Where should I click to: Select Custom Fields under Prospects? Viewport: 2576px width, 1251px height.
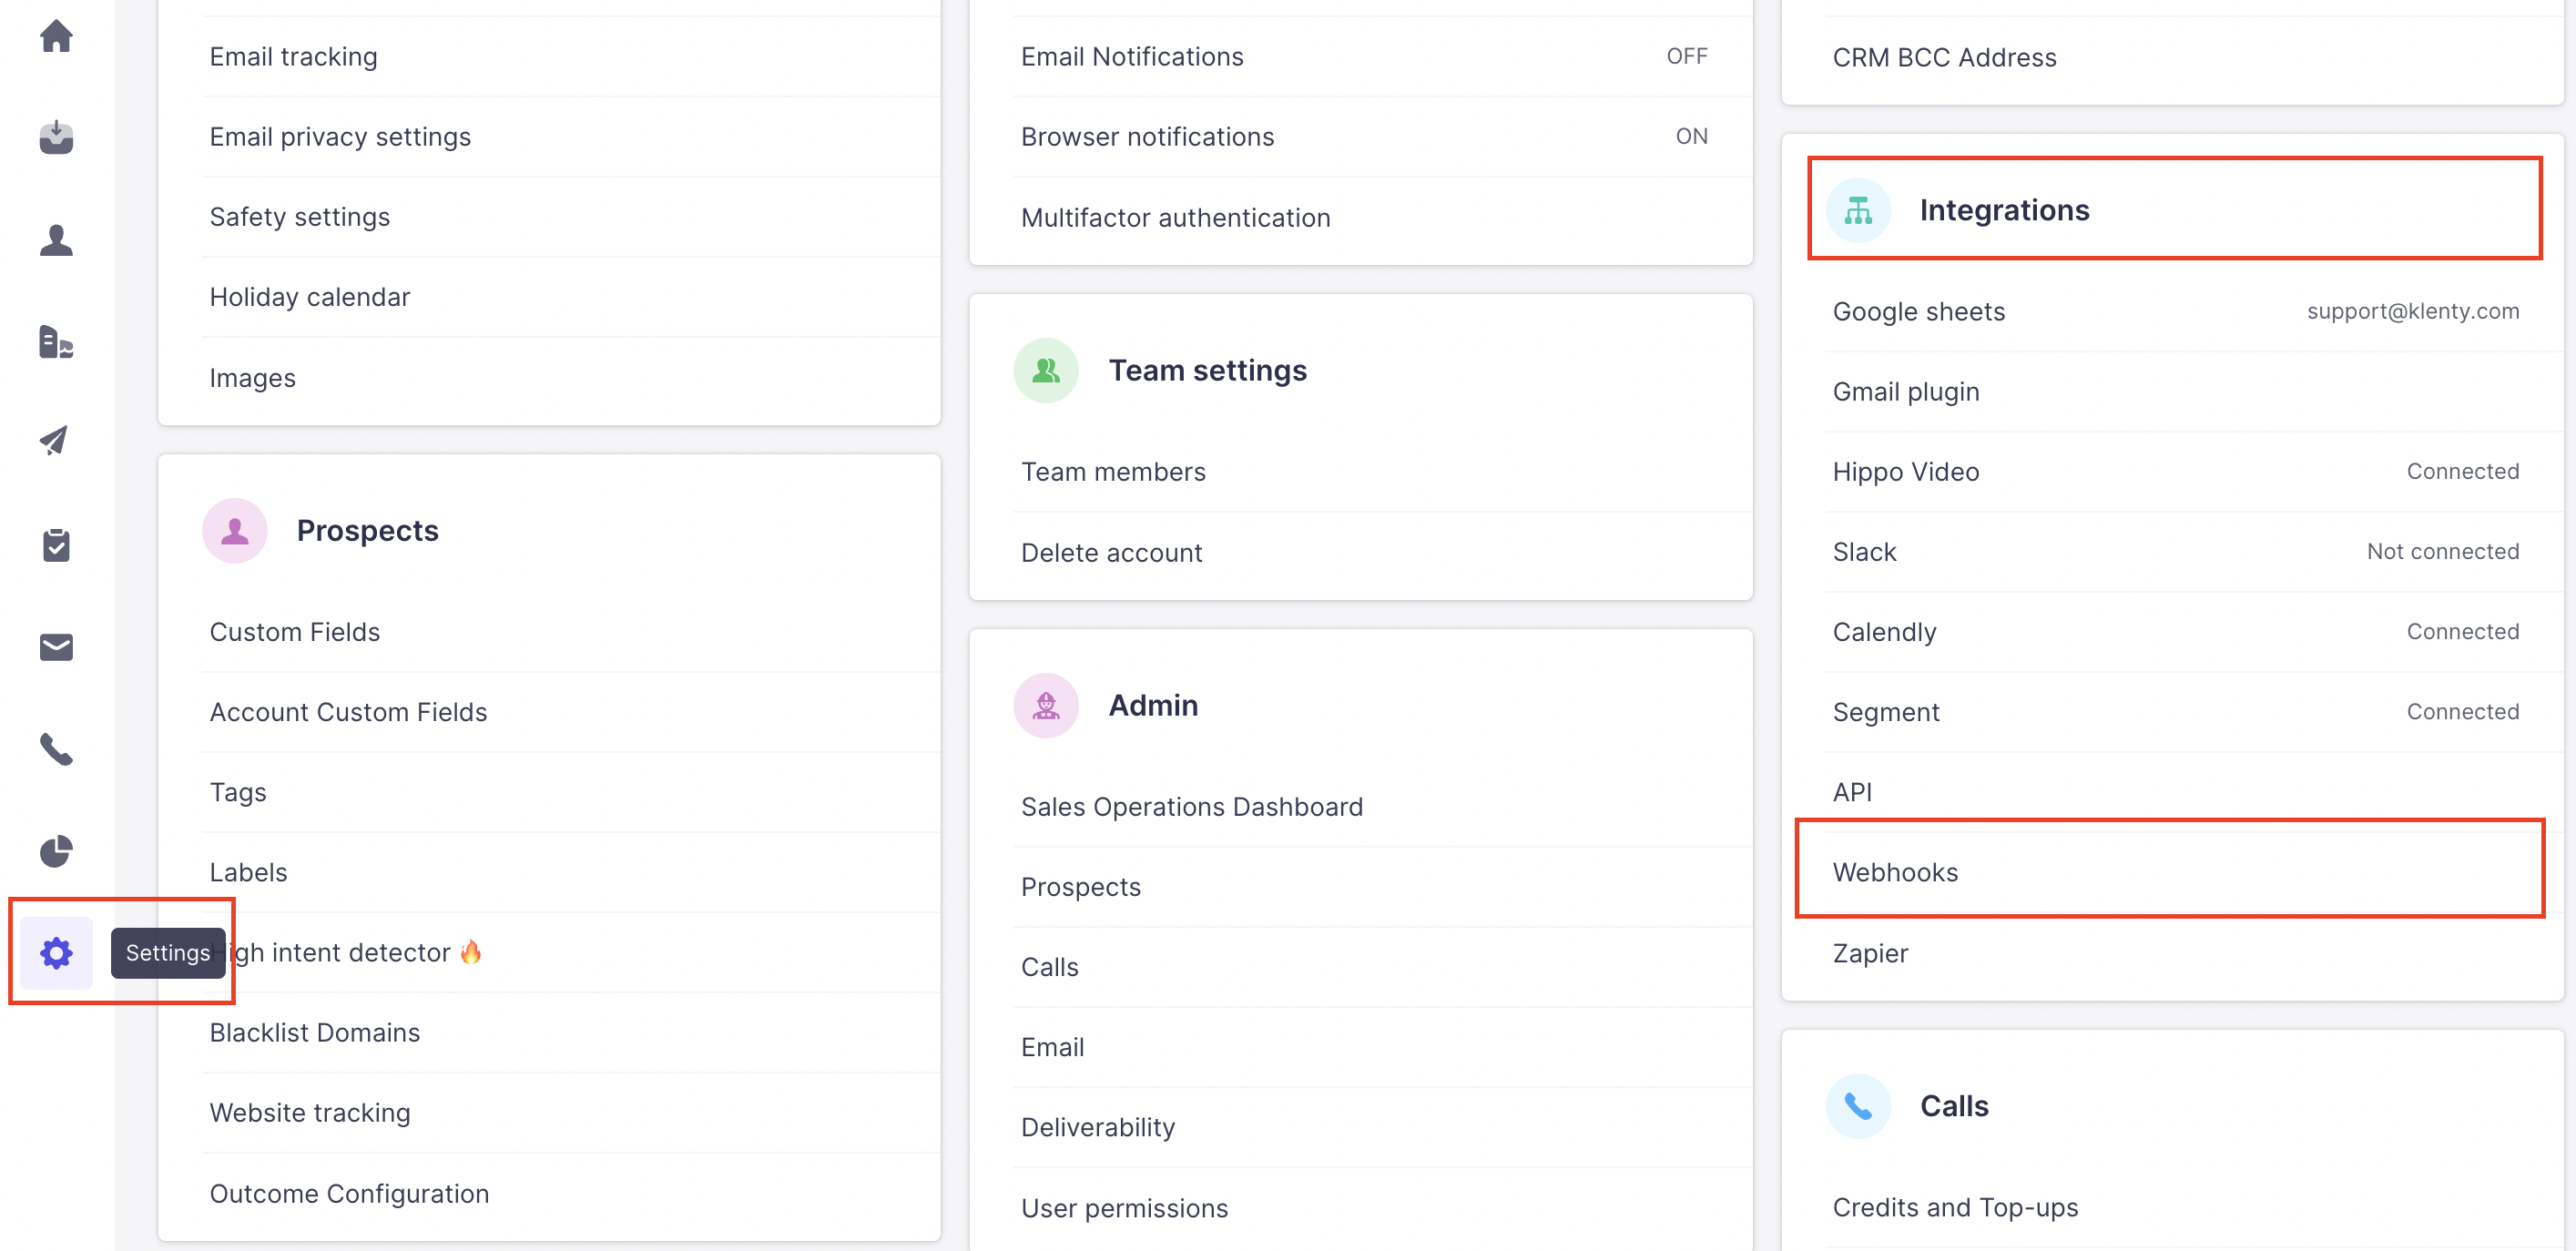295,632
